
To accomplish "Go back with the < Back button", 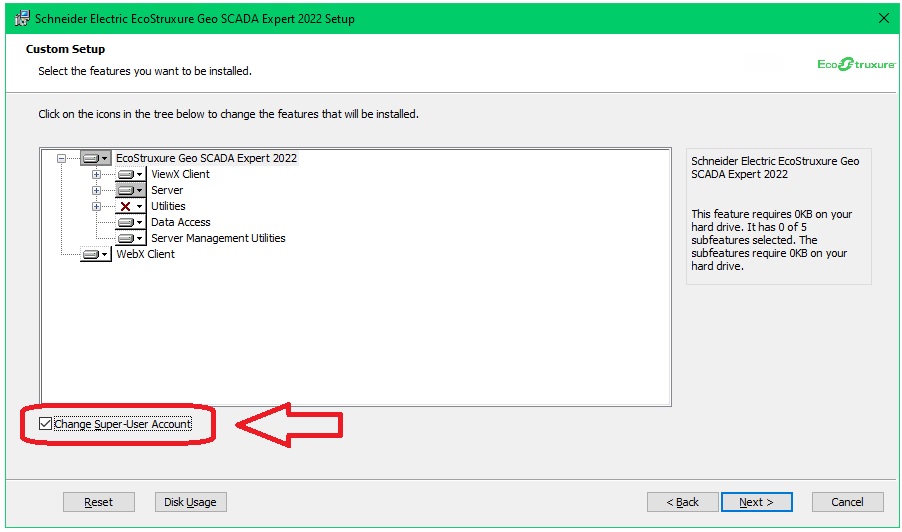I will 682,502.
